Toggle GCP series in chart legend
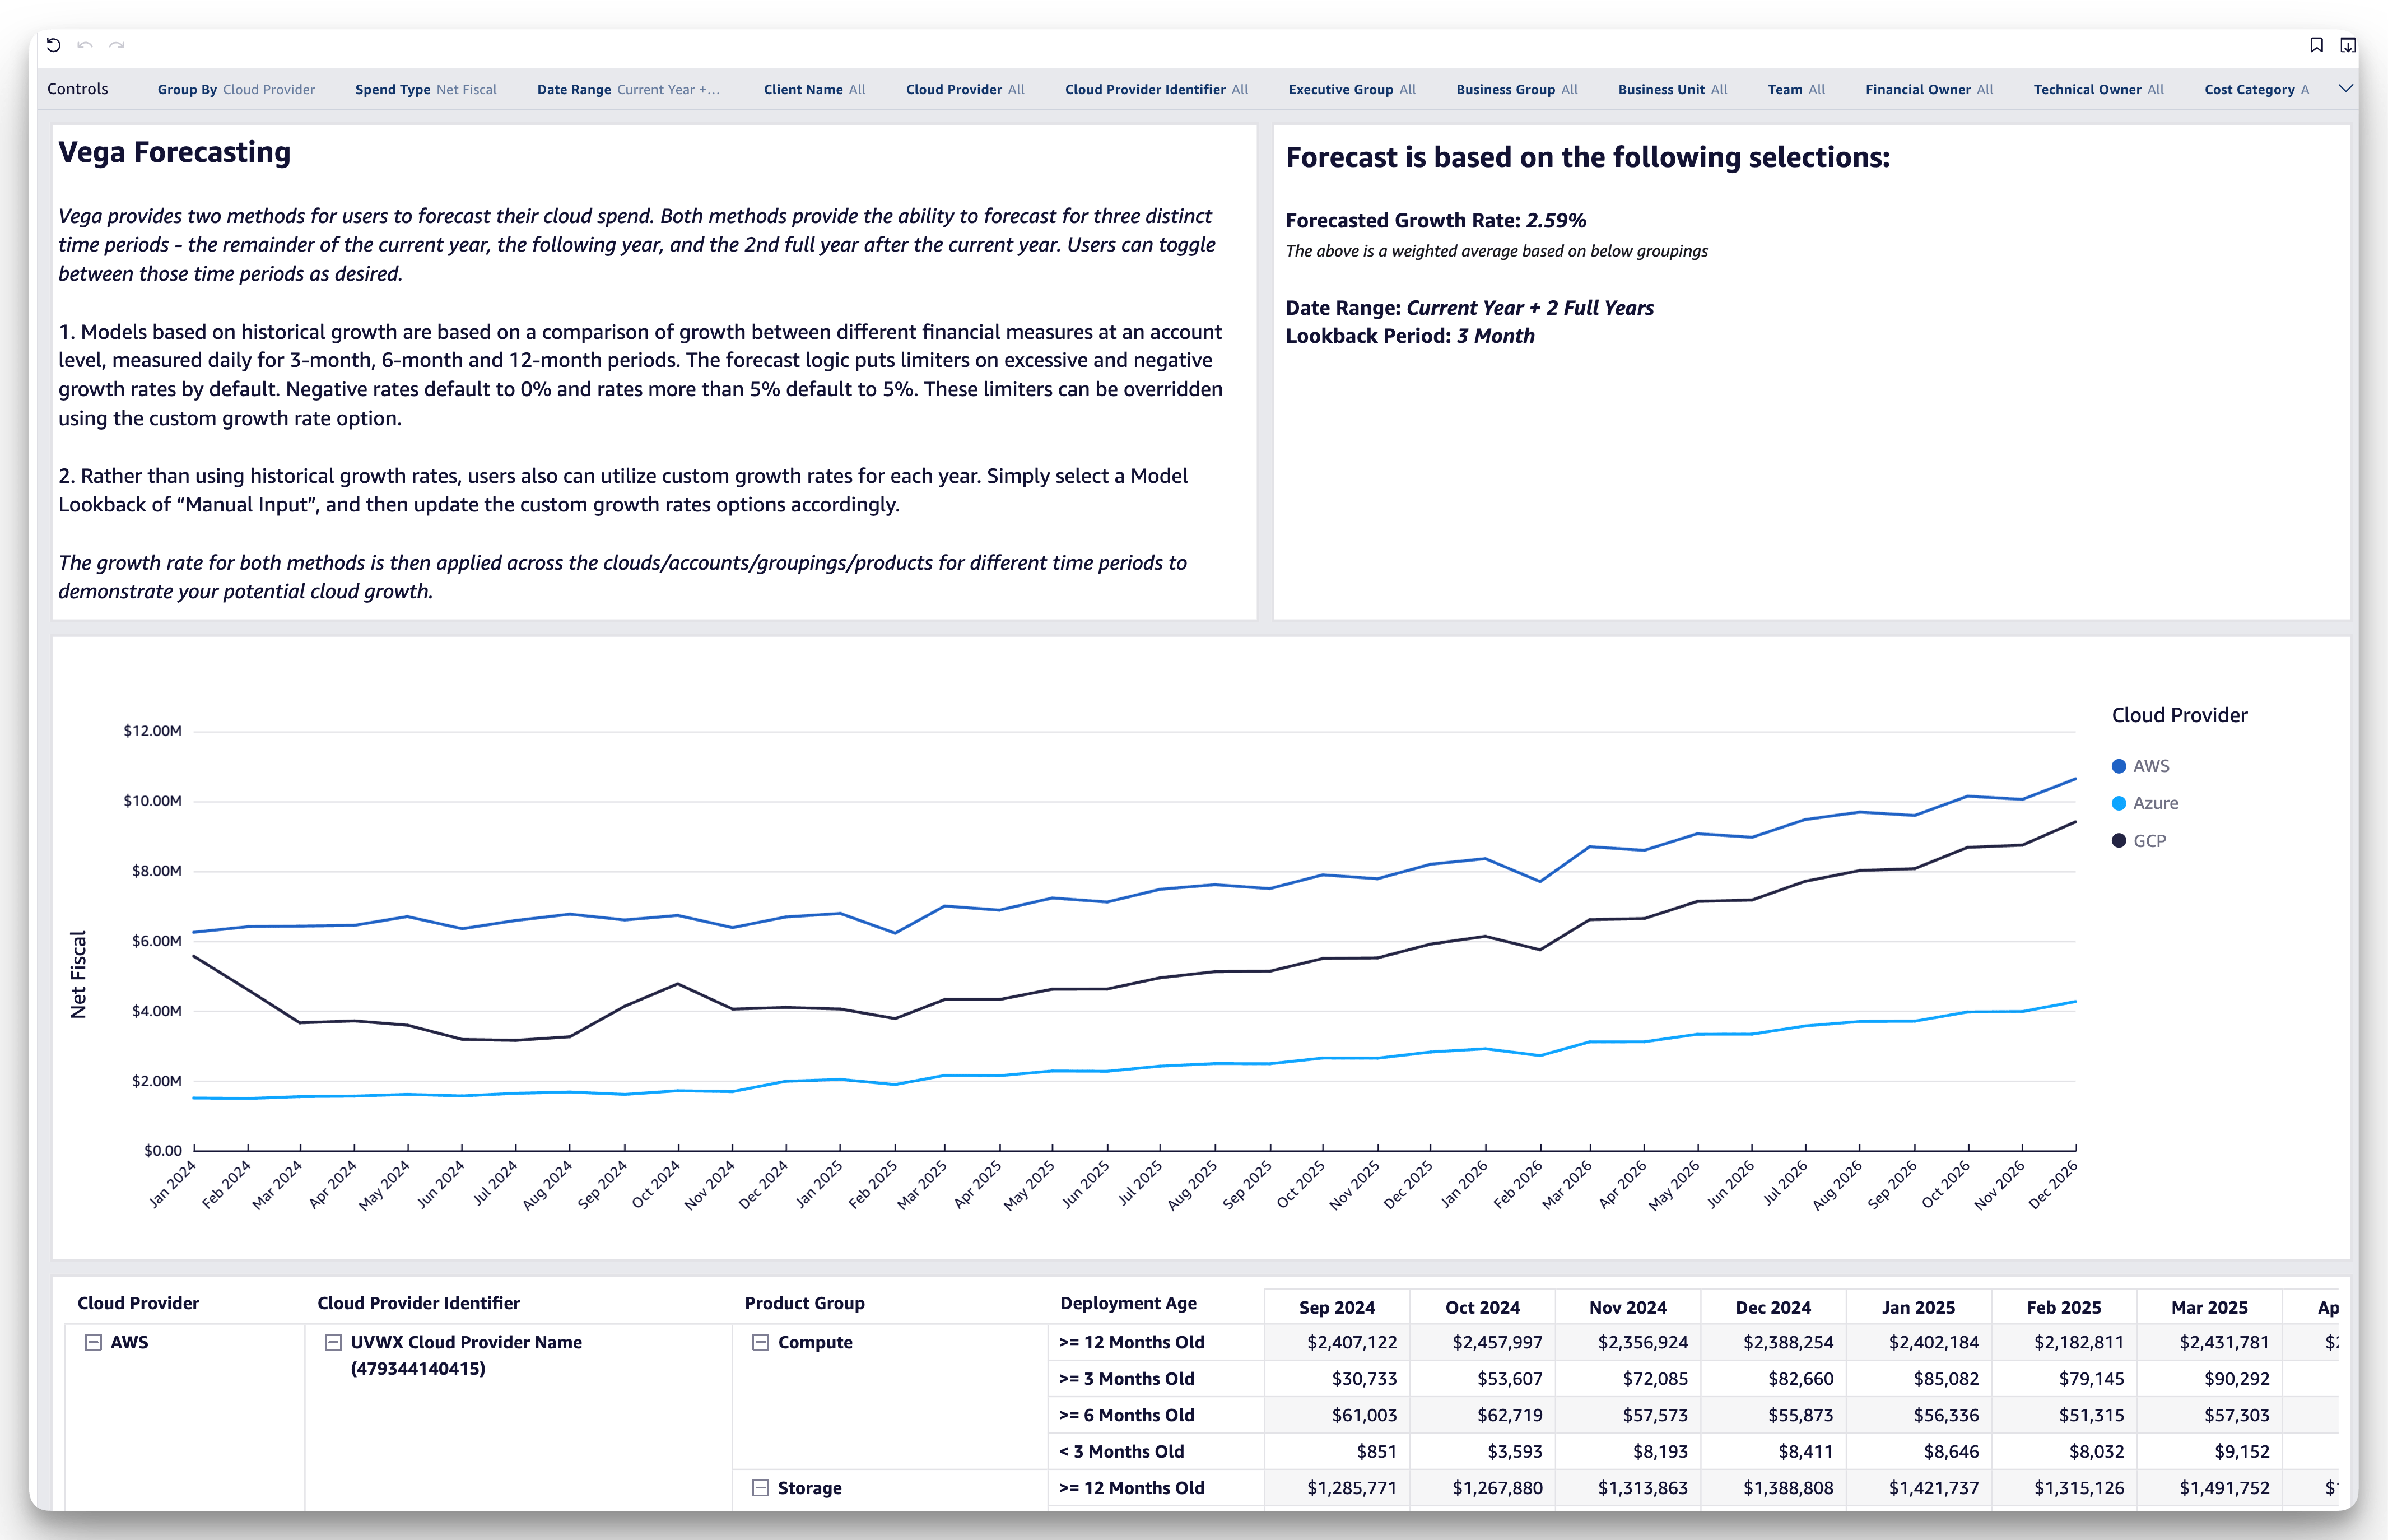2388x1540 pixels. click(x=2138, y=841)
